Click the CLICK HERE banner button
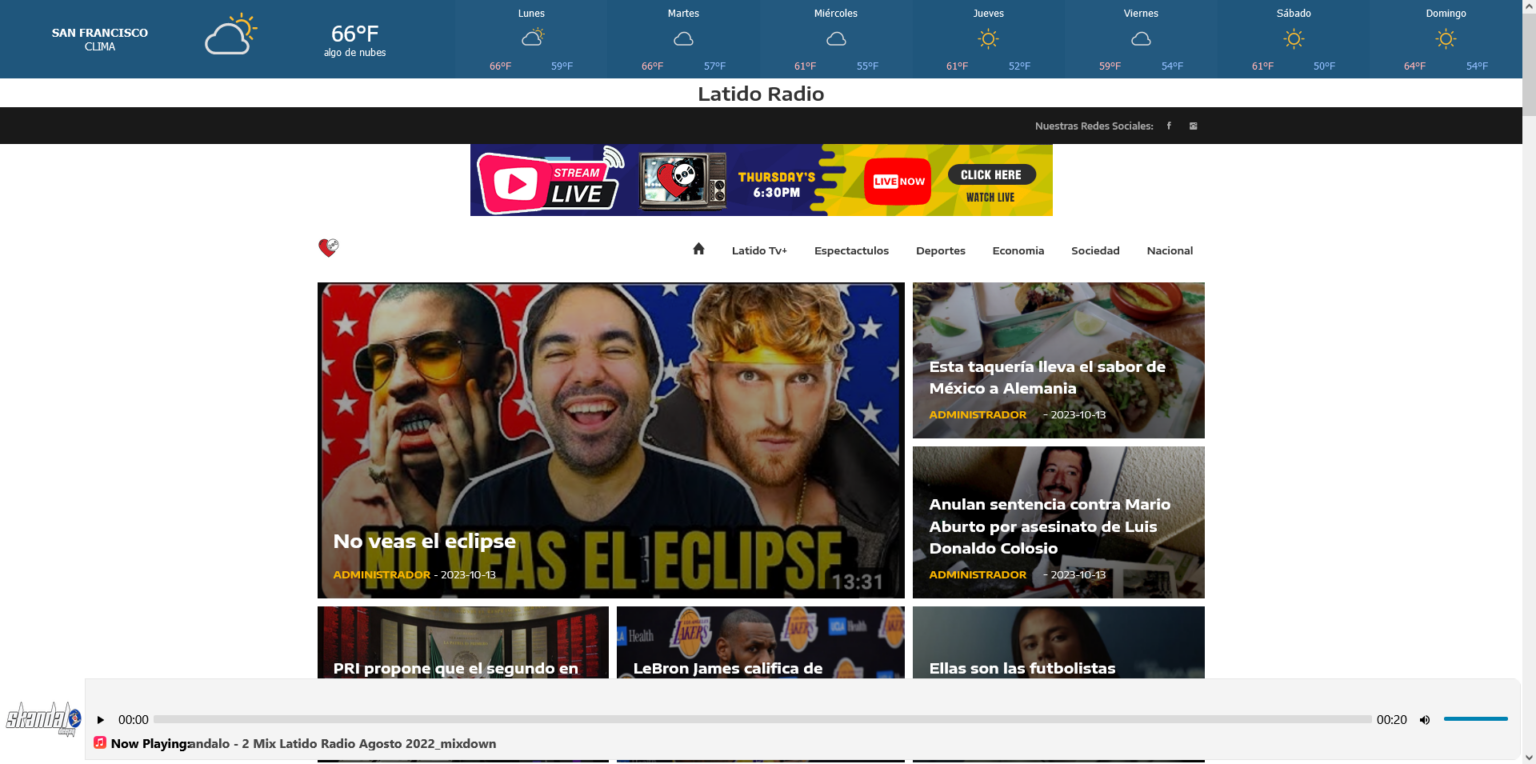Screen dimensions: 1536x764 [991, 175]
